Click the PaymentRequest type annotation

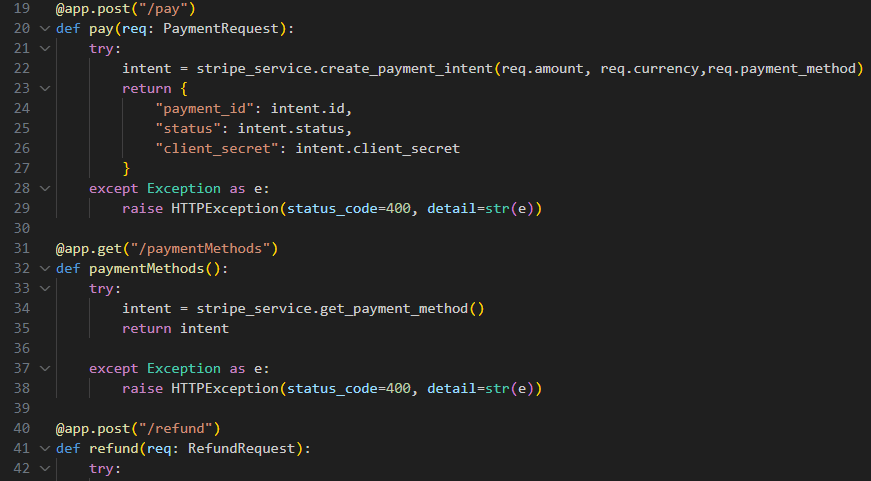(x=221, y=28)
